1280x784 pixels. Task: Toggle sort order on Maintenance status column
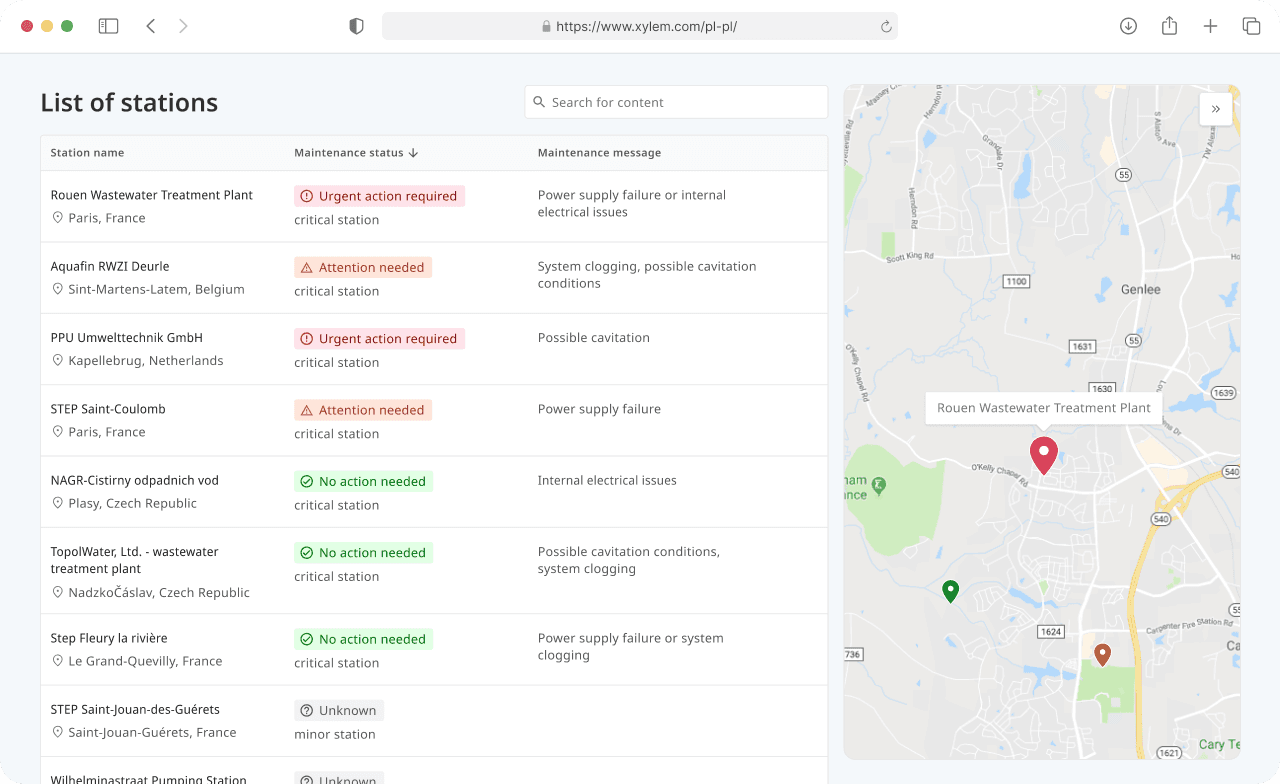(x=413, y=153)
